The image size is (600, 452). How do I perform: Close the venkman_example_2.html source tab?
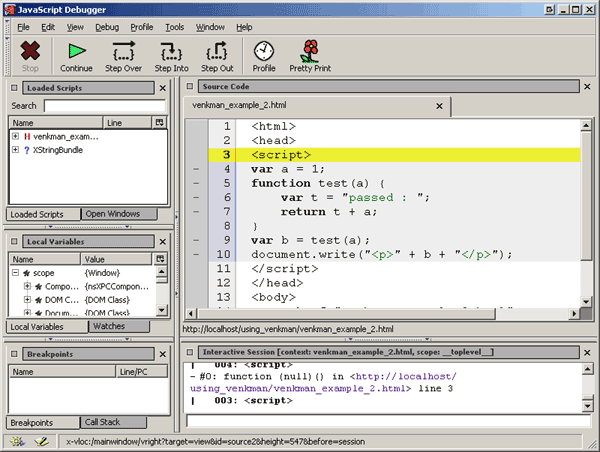click(x=439, y=106)
